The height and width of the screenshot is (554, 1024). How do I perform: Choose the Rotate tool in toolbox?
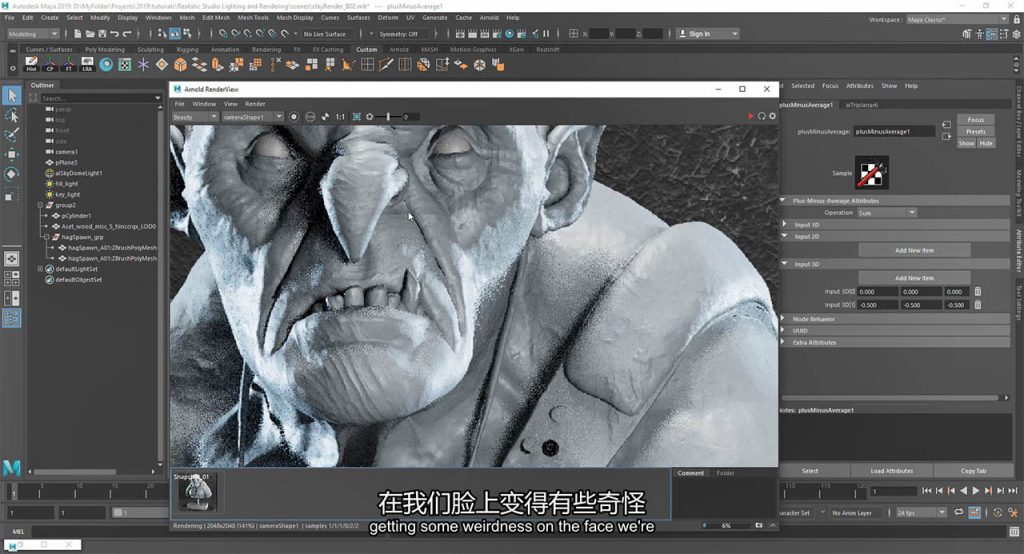(x=12, y=174)
